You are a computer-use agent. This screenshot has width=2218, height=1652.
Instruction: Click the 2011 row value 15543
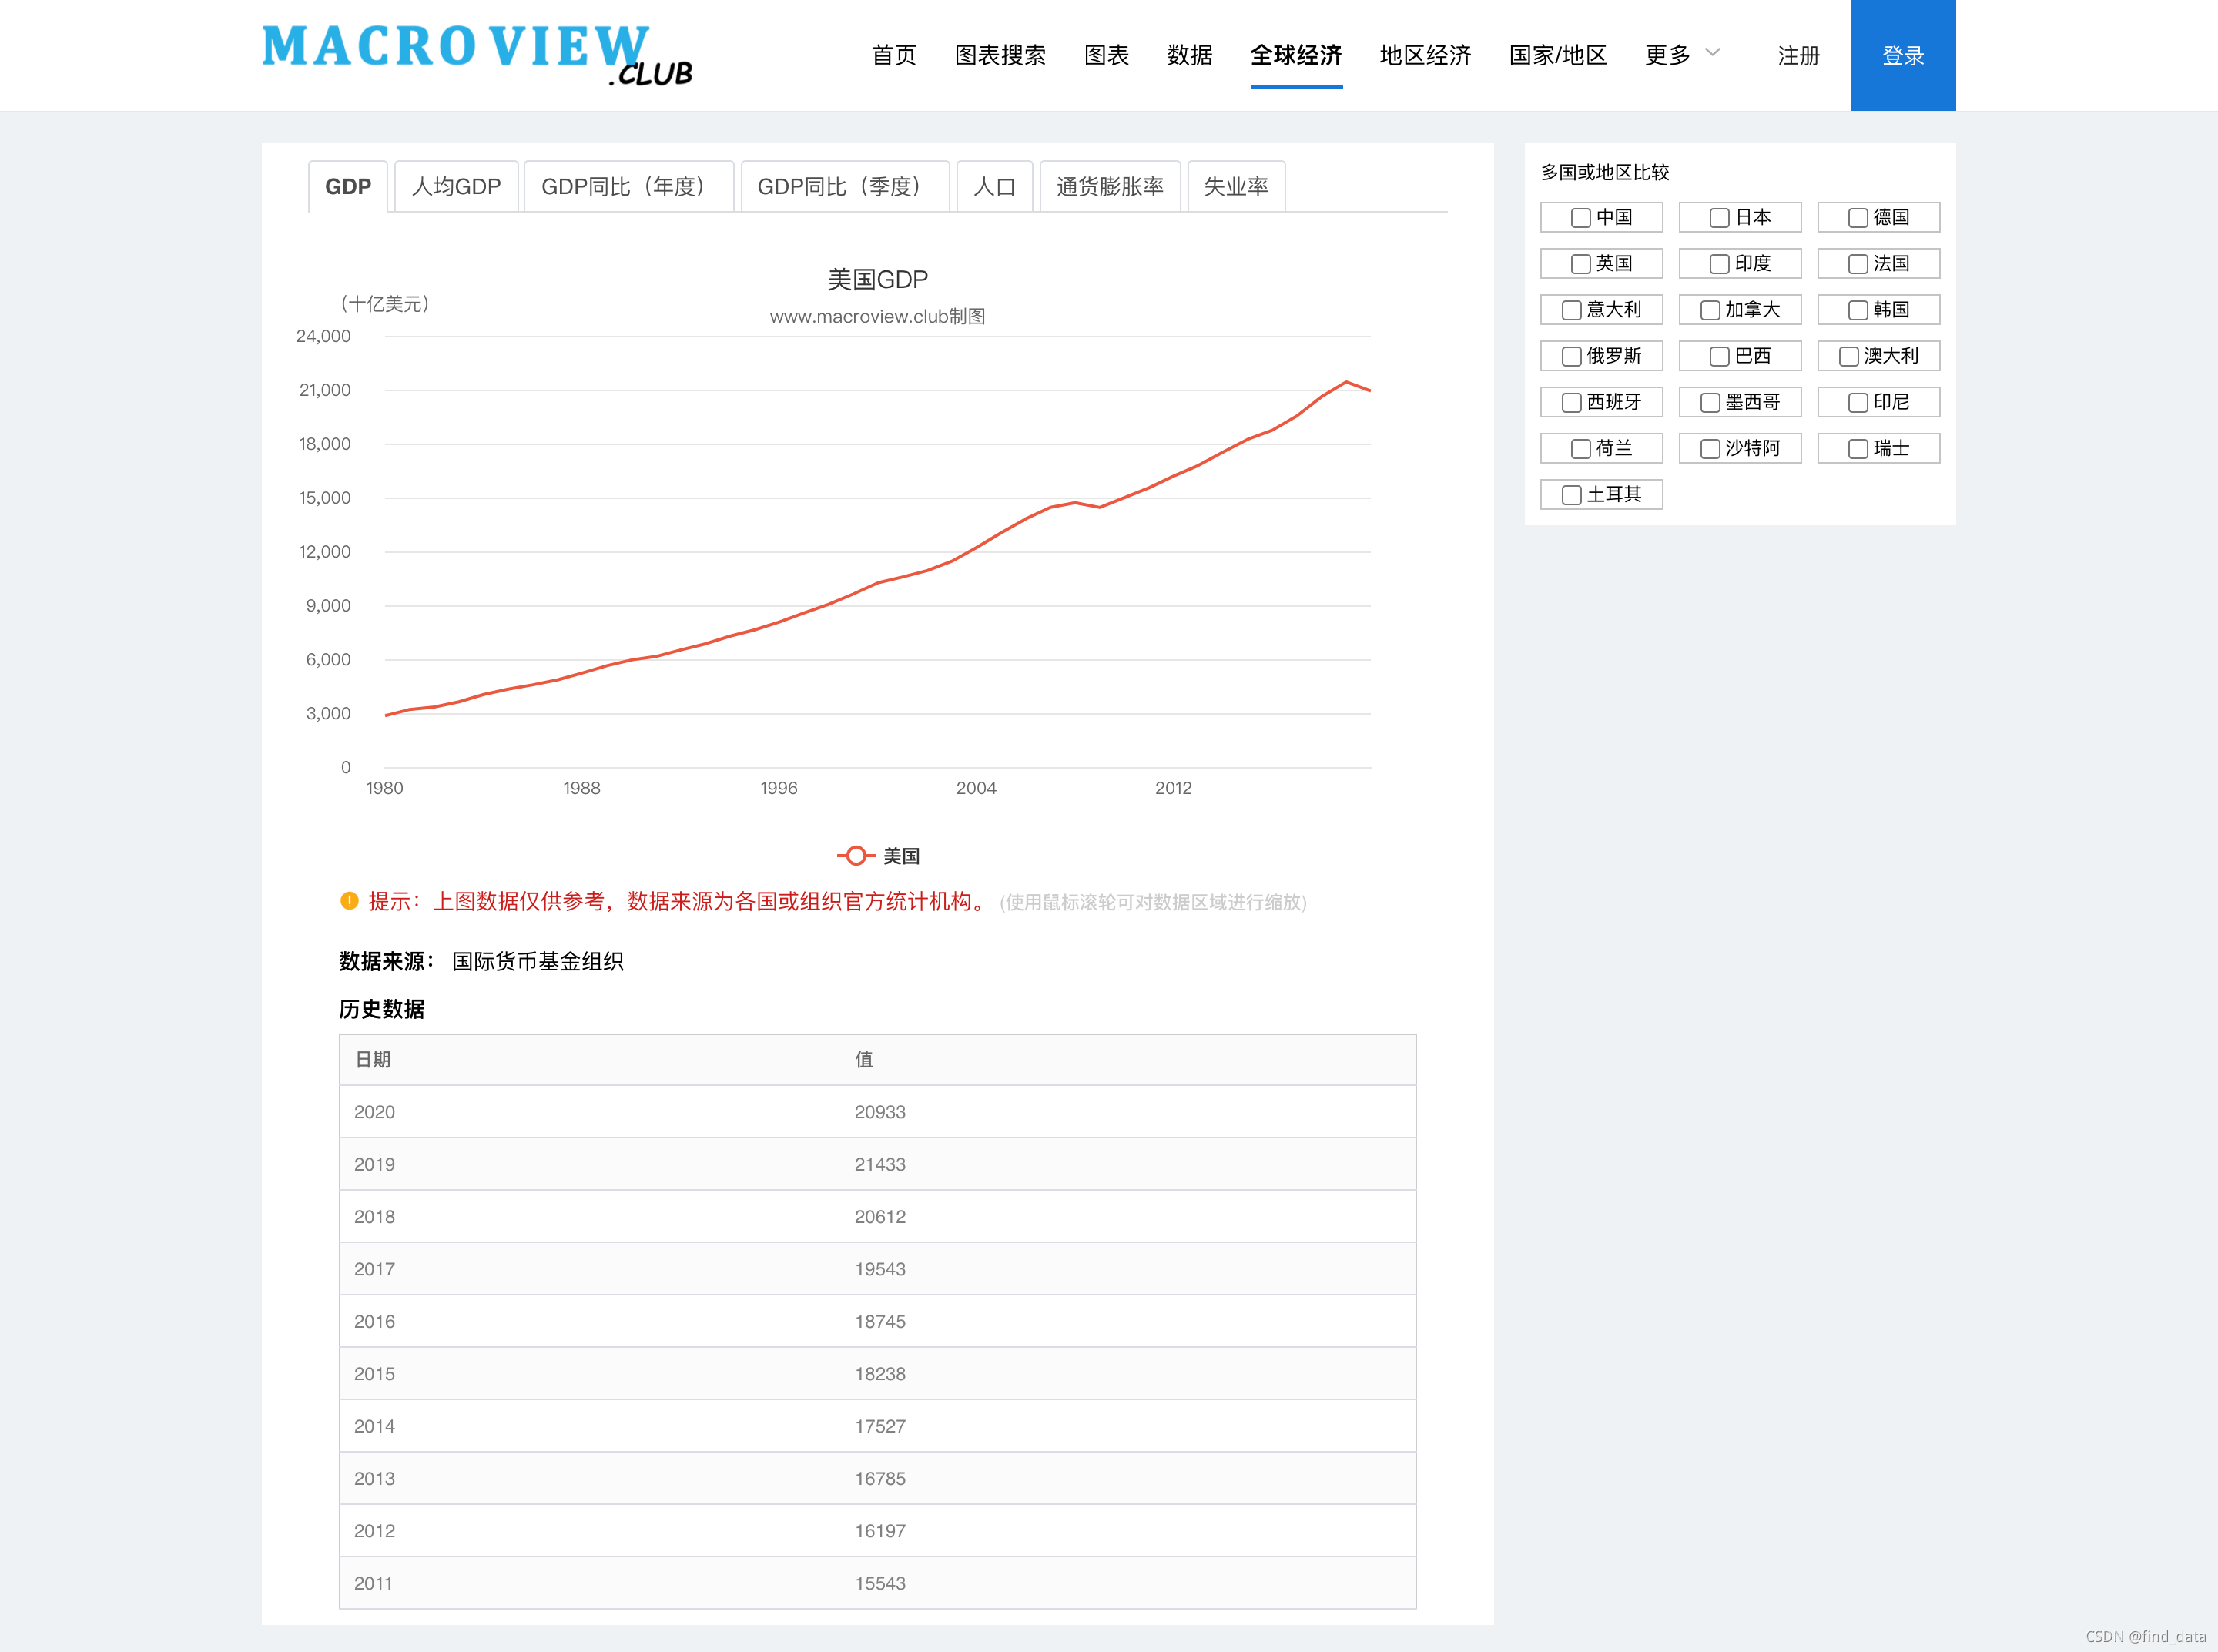(x=880, y=1583)
